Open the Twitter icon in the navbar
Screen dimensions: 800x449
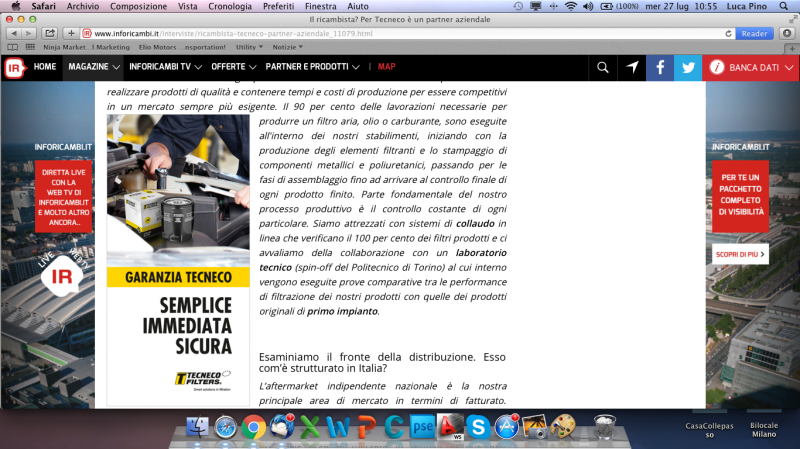(x=688, y=67)
